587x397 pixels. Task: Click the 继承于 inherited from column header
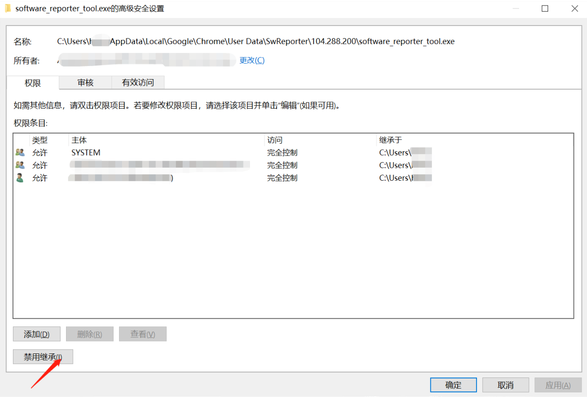click(x=390, y=140)
